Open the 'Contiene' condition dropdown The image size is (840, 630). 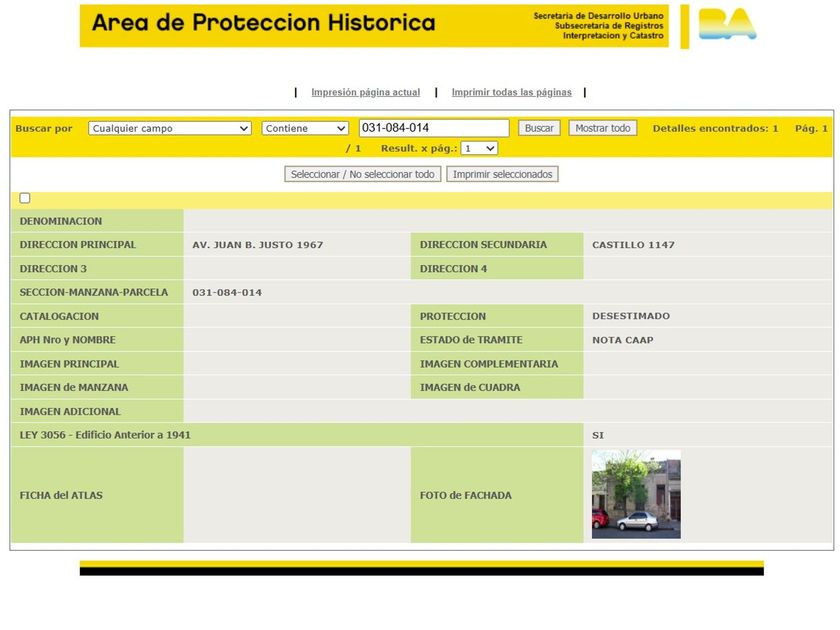(305, 128)
